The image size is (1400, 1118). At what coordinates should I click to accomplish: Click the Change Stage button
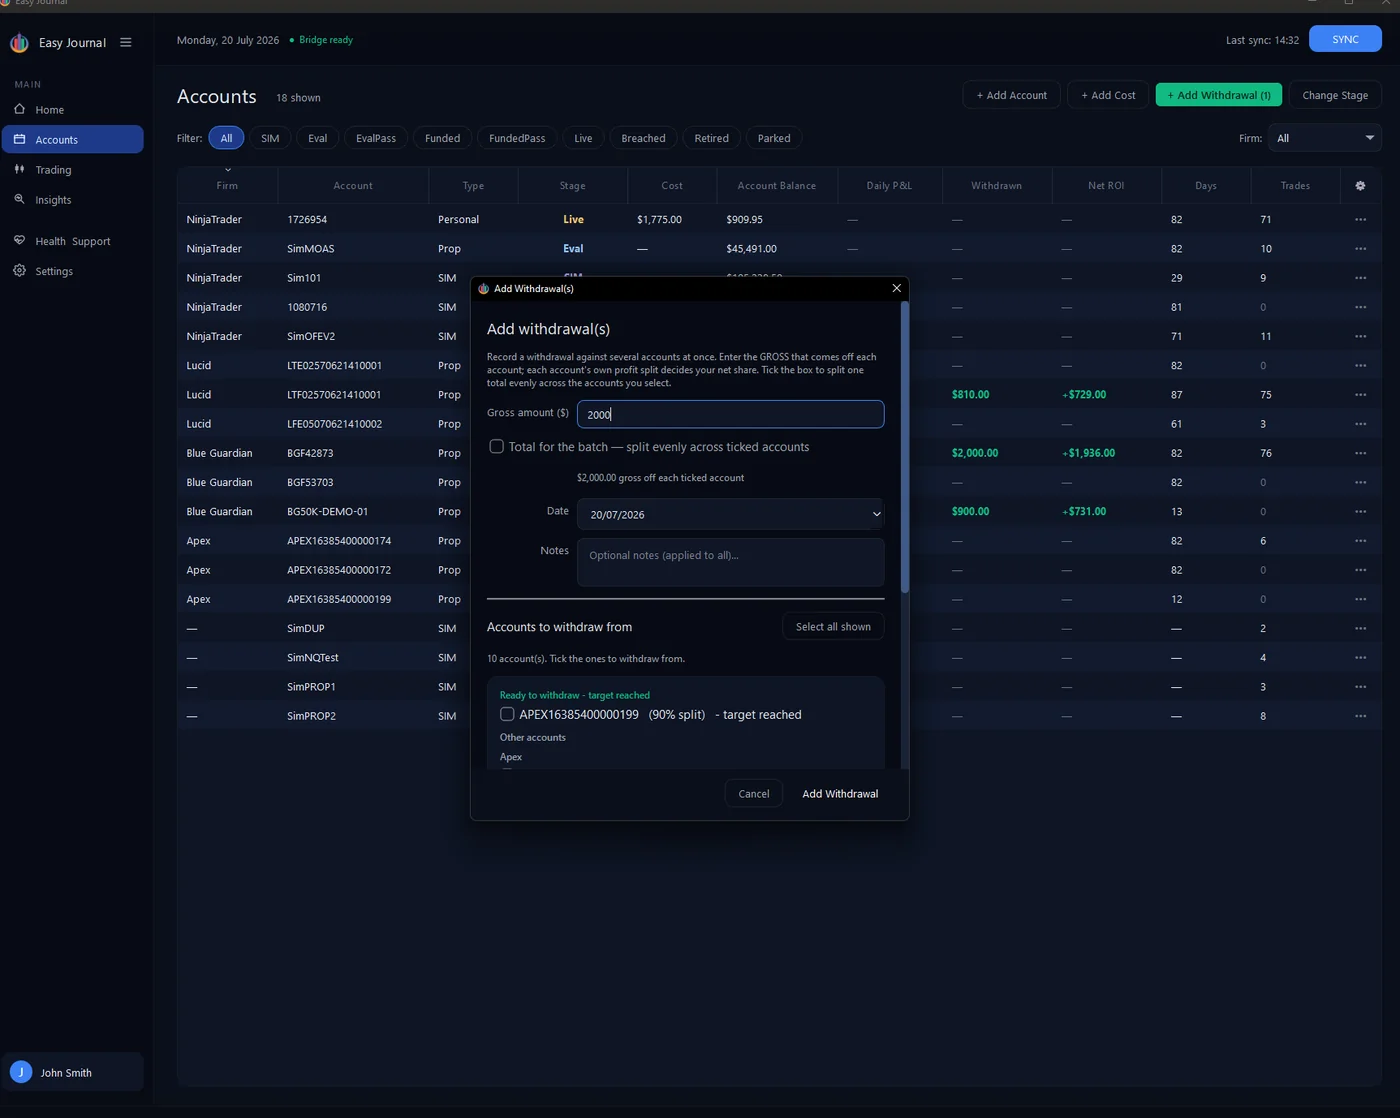click(1335, 95)
